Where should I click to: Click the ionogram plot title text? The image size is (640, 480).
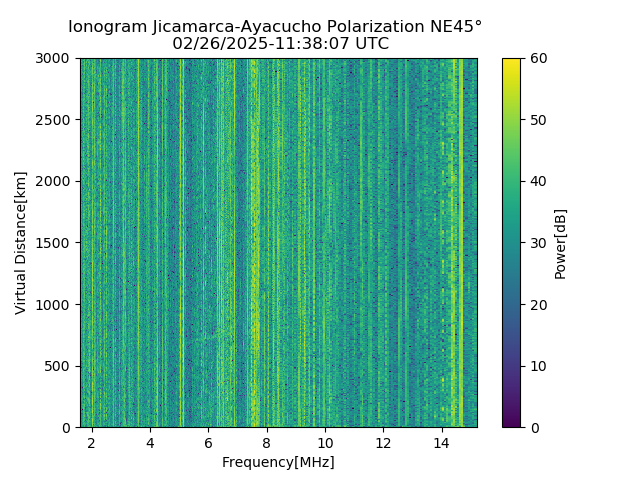click(x=275, y=27)
